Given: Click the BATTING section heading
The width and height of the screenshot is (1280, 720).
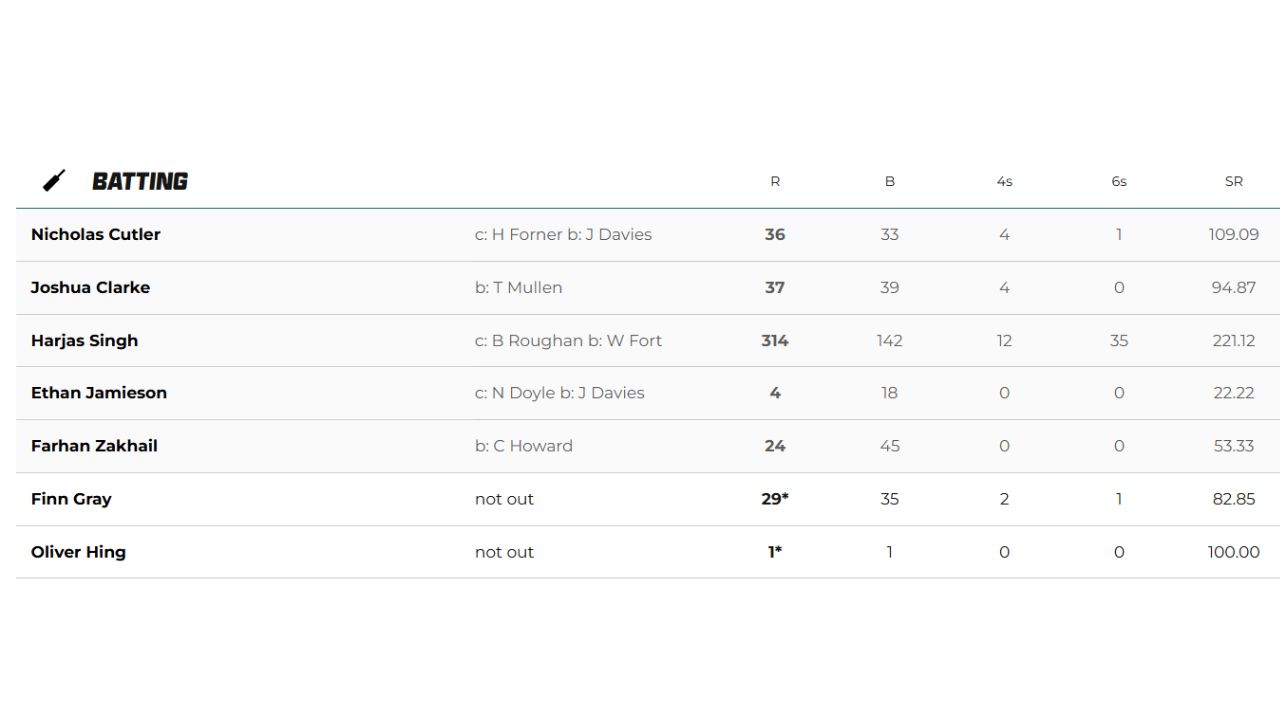Looking at the screenshot, I should coord(140,181).
